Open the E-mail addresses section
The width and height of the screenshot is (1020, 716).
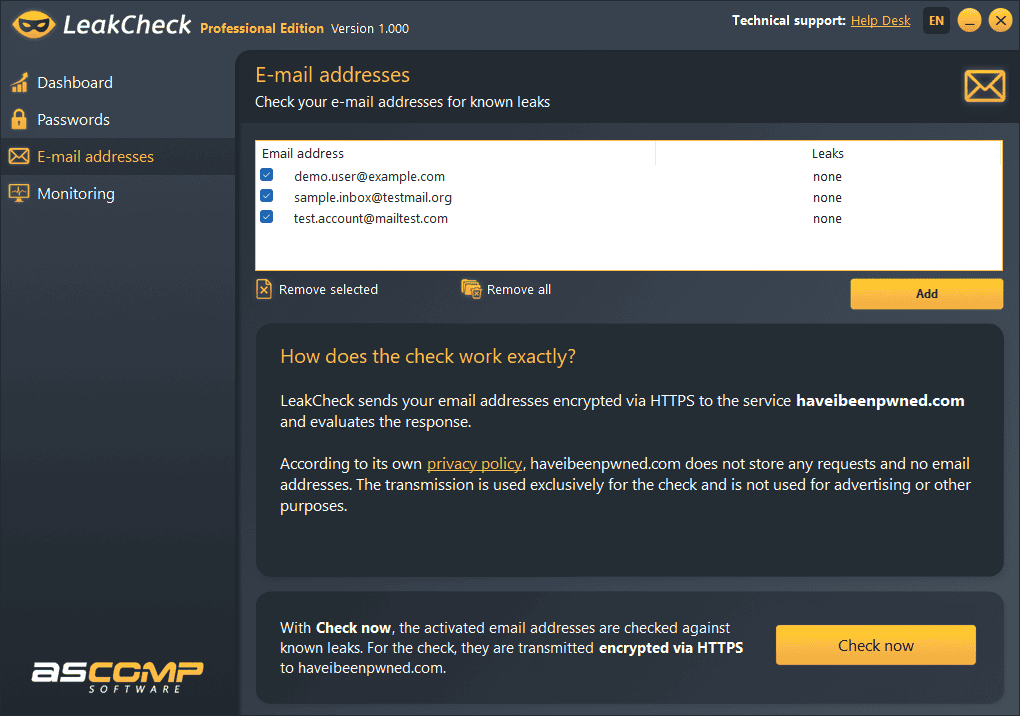pos(95,156)
